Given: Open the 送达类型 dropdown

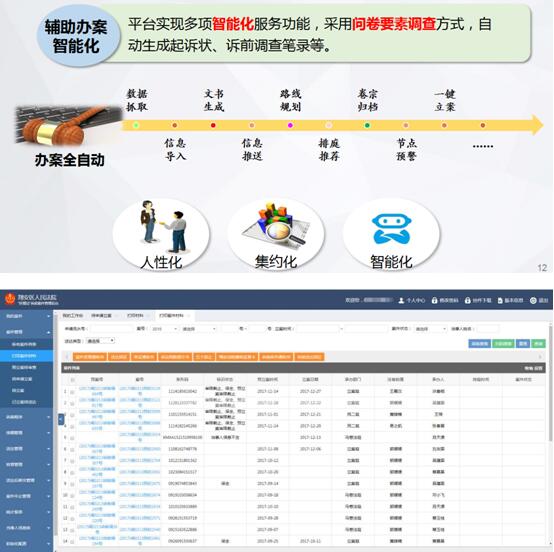Looking at the screenshot, I should [x=100, y=341].
